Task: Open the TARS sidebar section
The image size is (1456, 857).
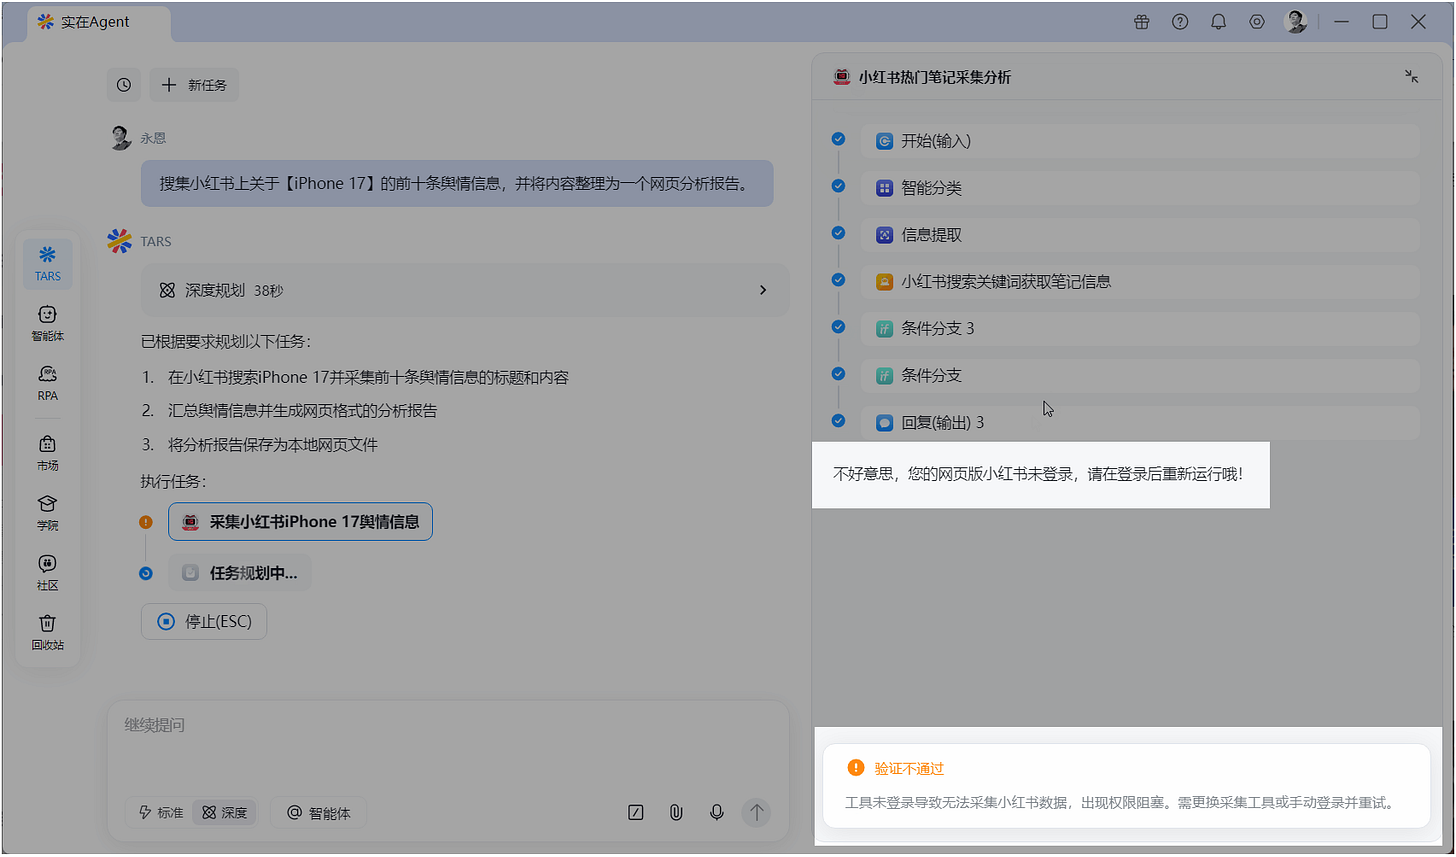Action: point(47,264)
